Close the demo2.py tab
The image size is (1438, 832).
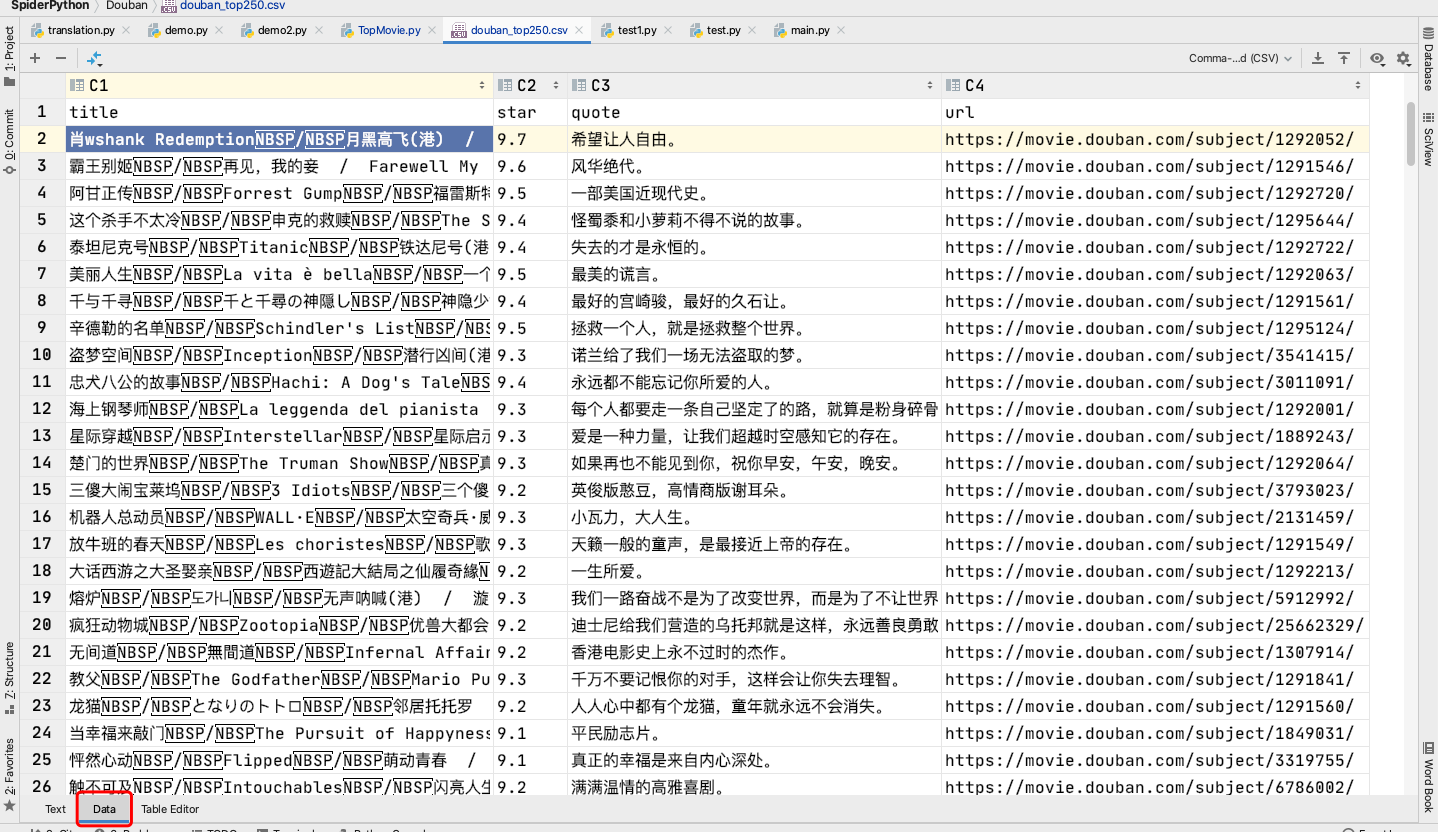(x=317, y=31)
